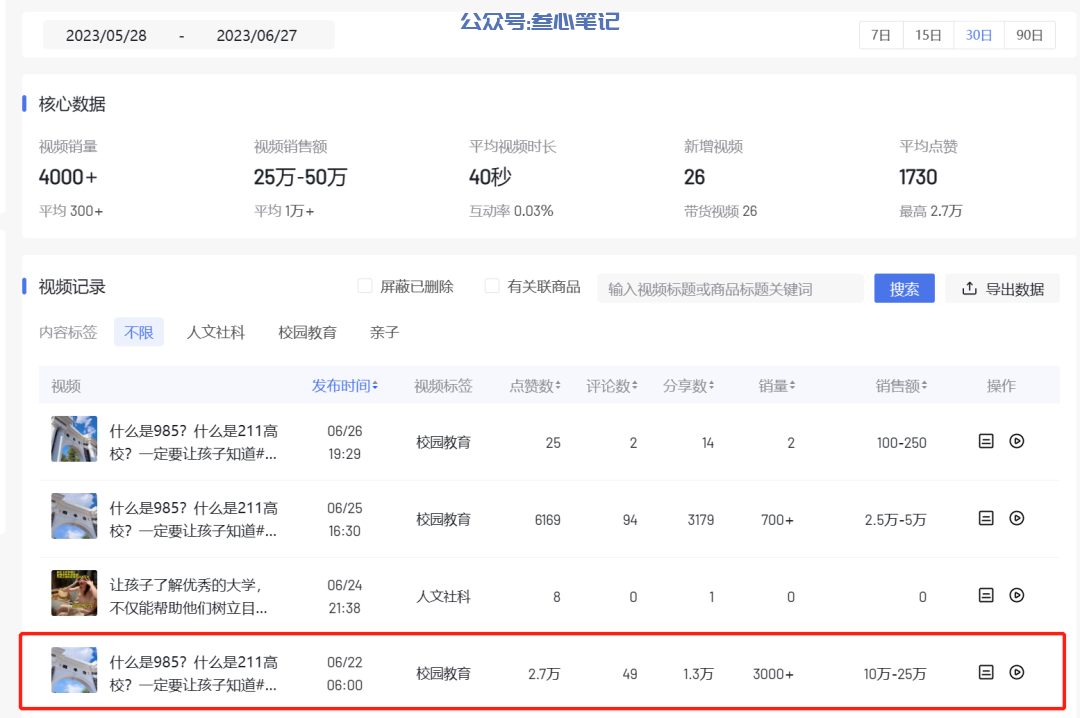1080x718 pixels.
Task: Filter by 人文社科 content tag
Action: pyautogui.click(x=216, y=332)
